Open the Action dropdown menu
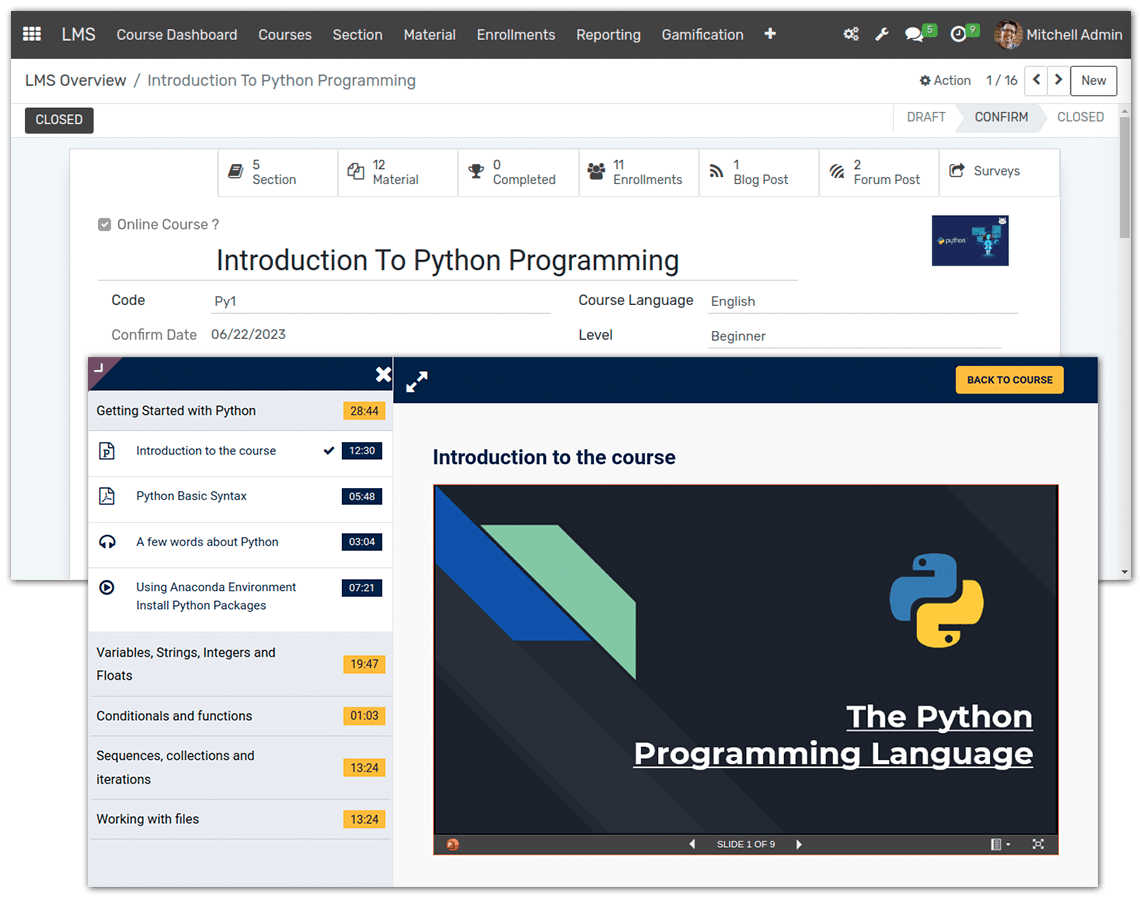The image size is (1140, 900). point(945,81)
